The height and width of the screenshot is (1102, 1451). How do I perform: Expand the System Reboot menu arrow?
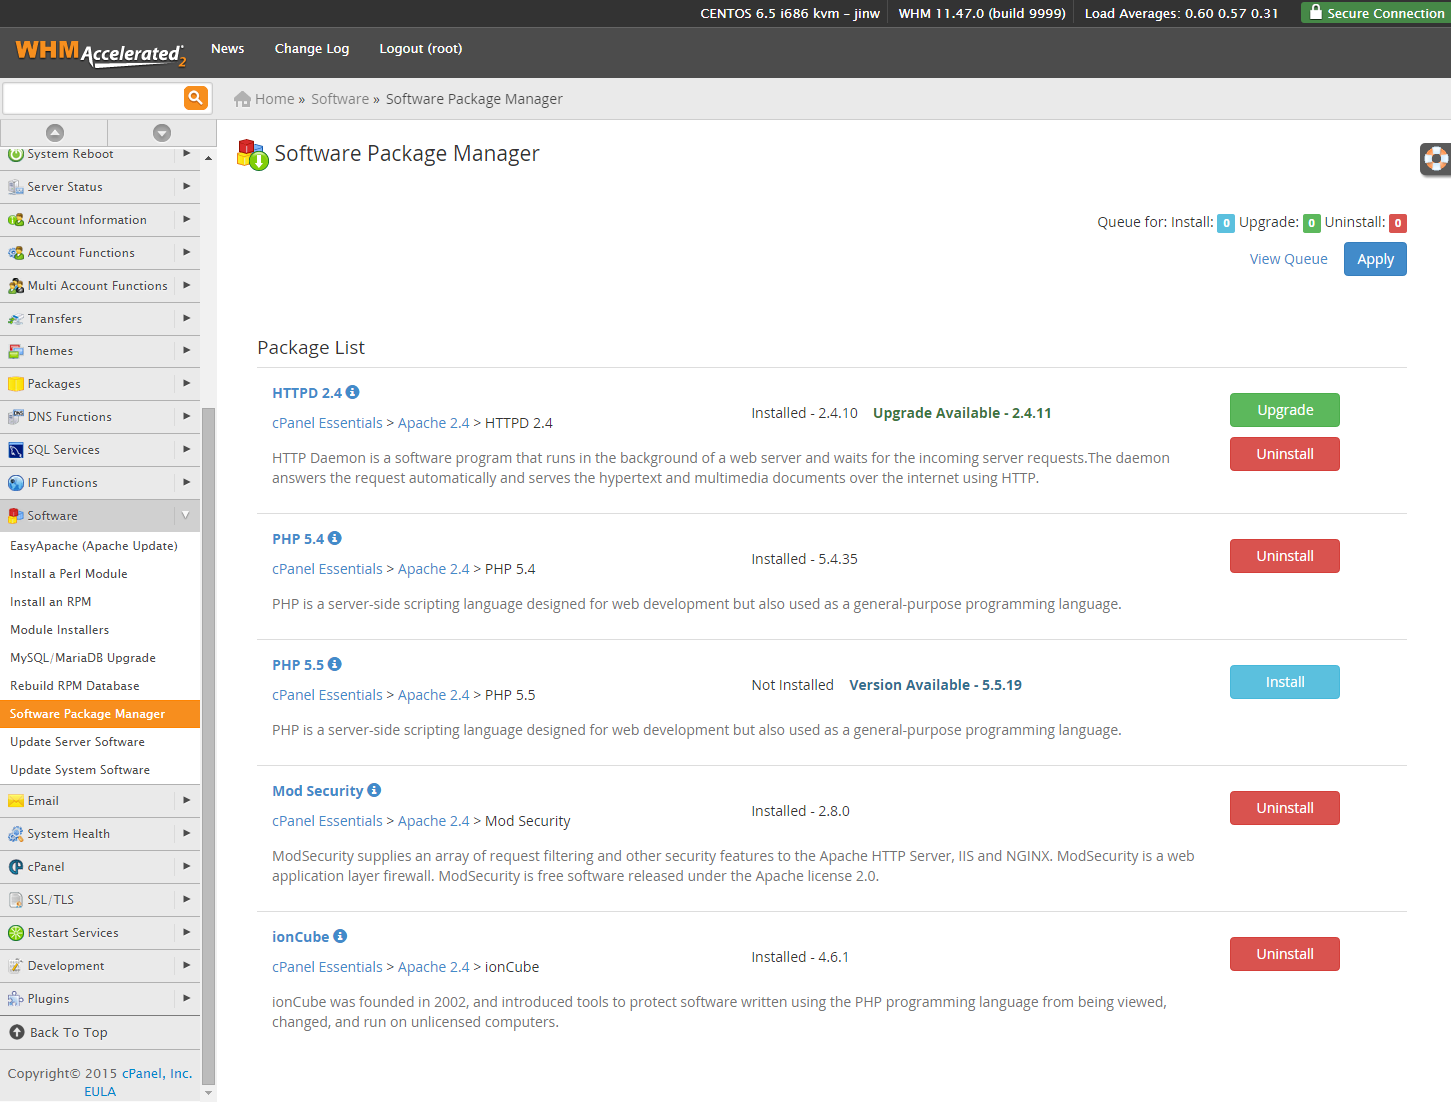(186, 154)
